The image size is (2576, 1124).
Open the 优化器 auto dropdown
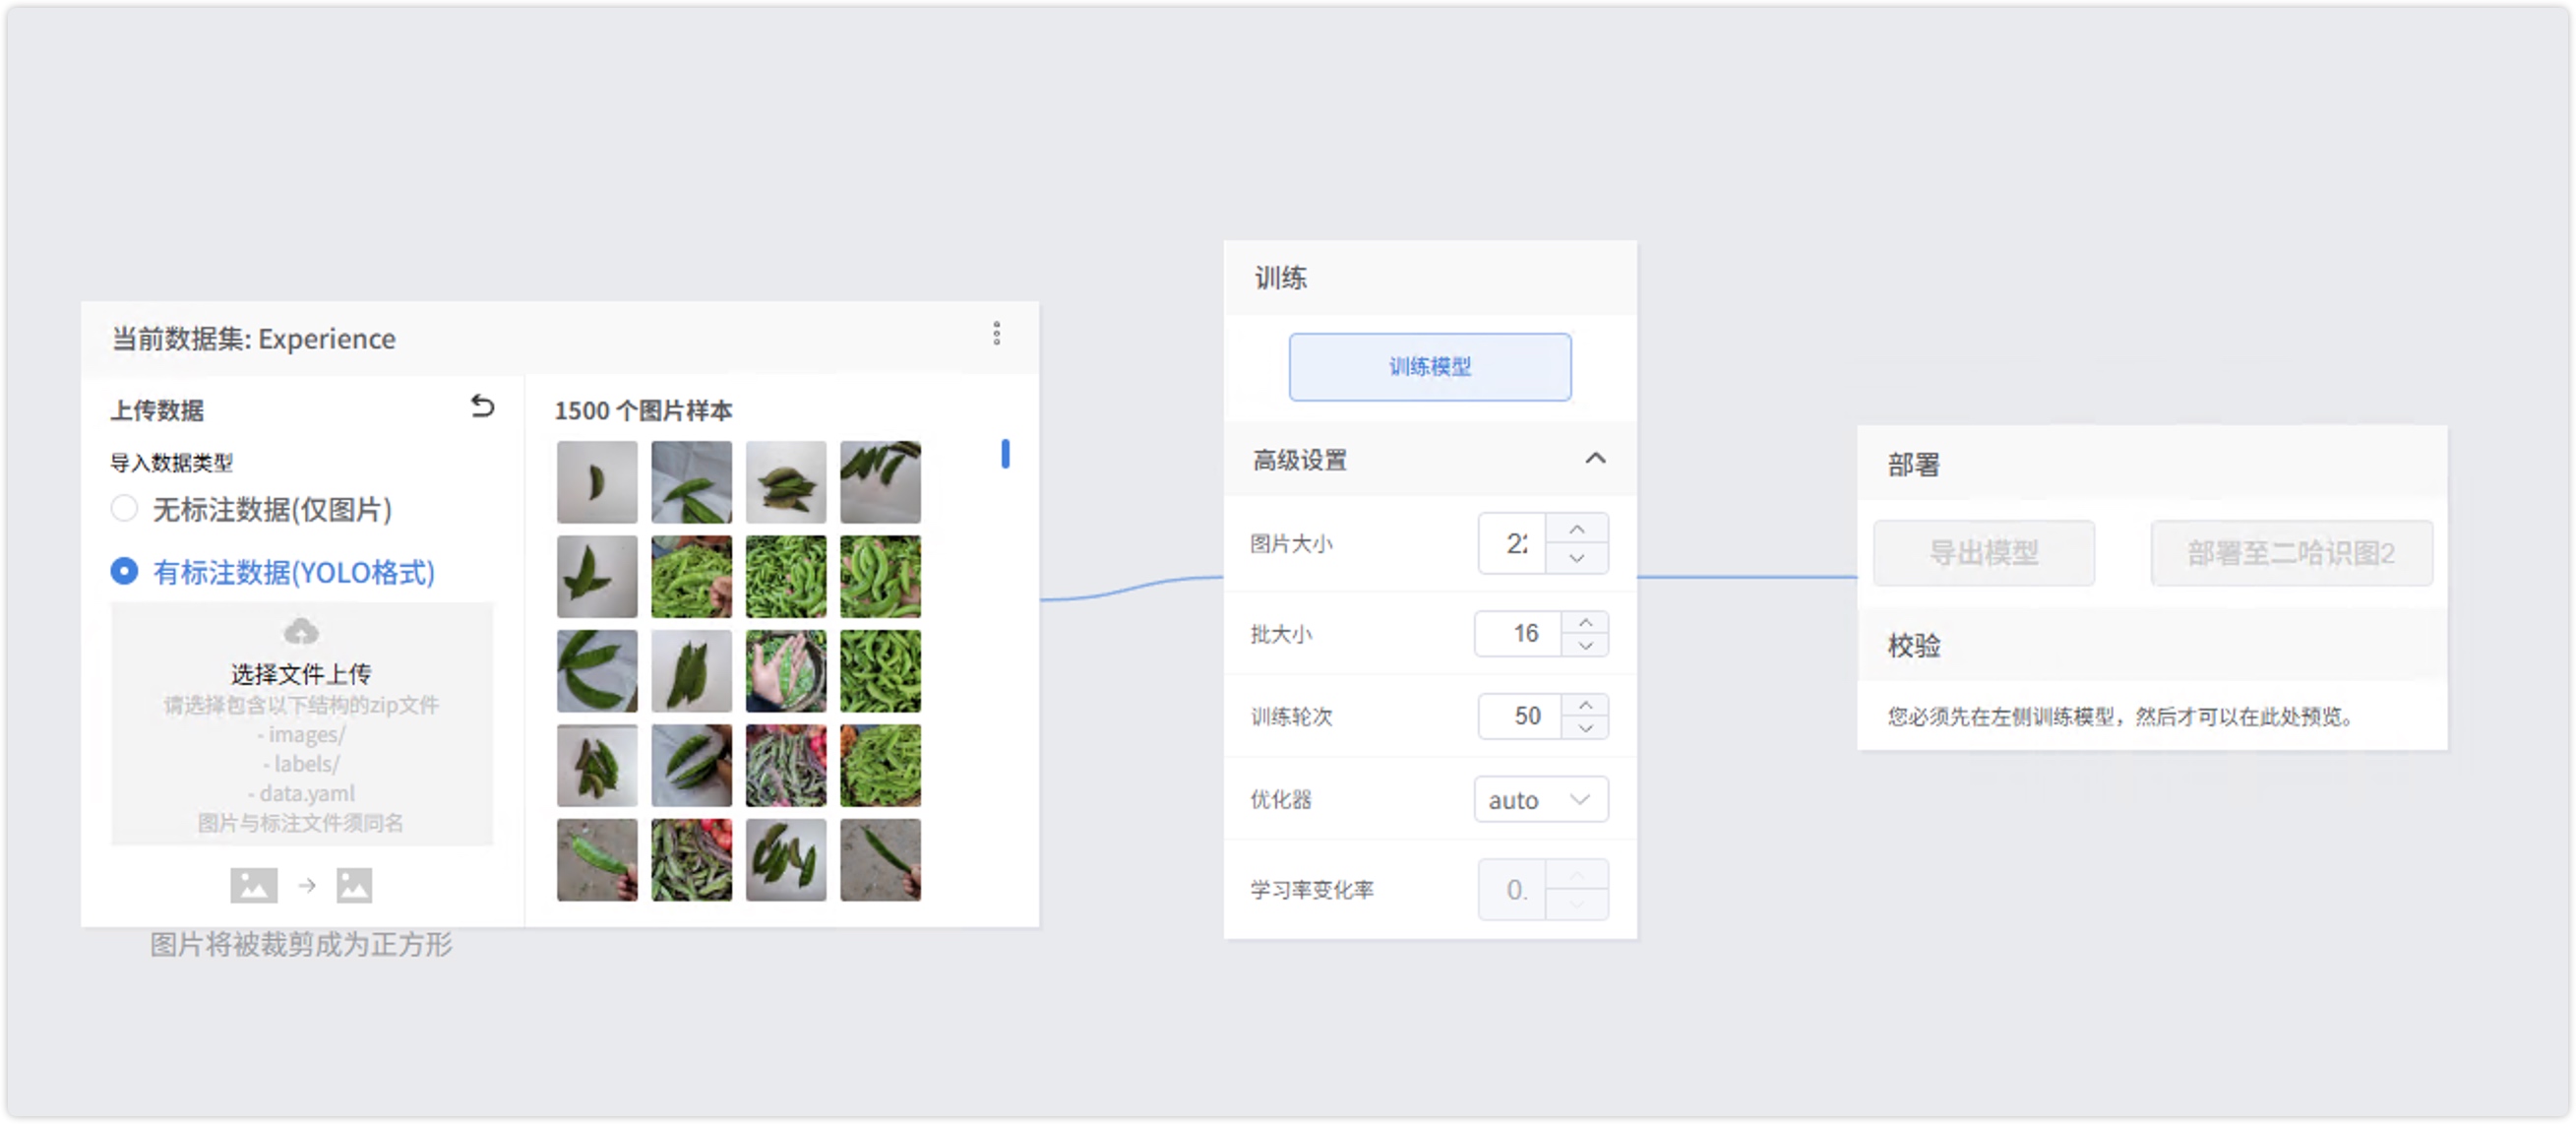point(1540,800)
